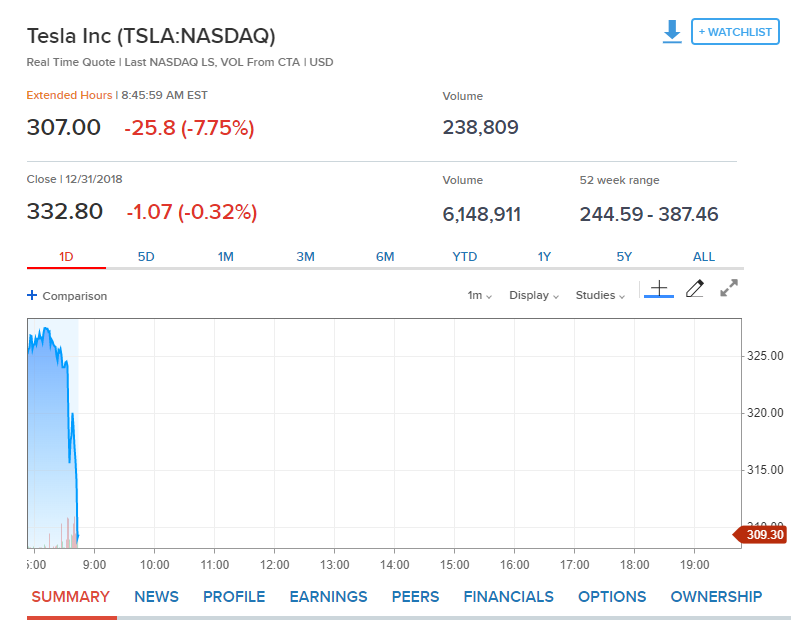Expand the Studies dropdown
Screen dimensions: 801x631
(600, 296)
